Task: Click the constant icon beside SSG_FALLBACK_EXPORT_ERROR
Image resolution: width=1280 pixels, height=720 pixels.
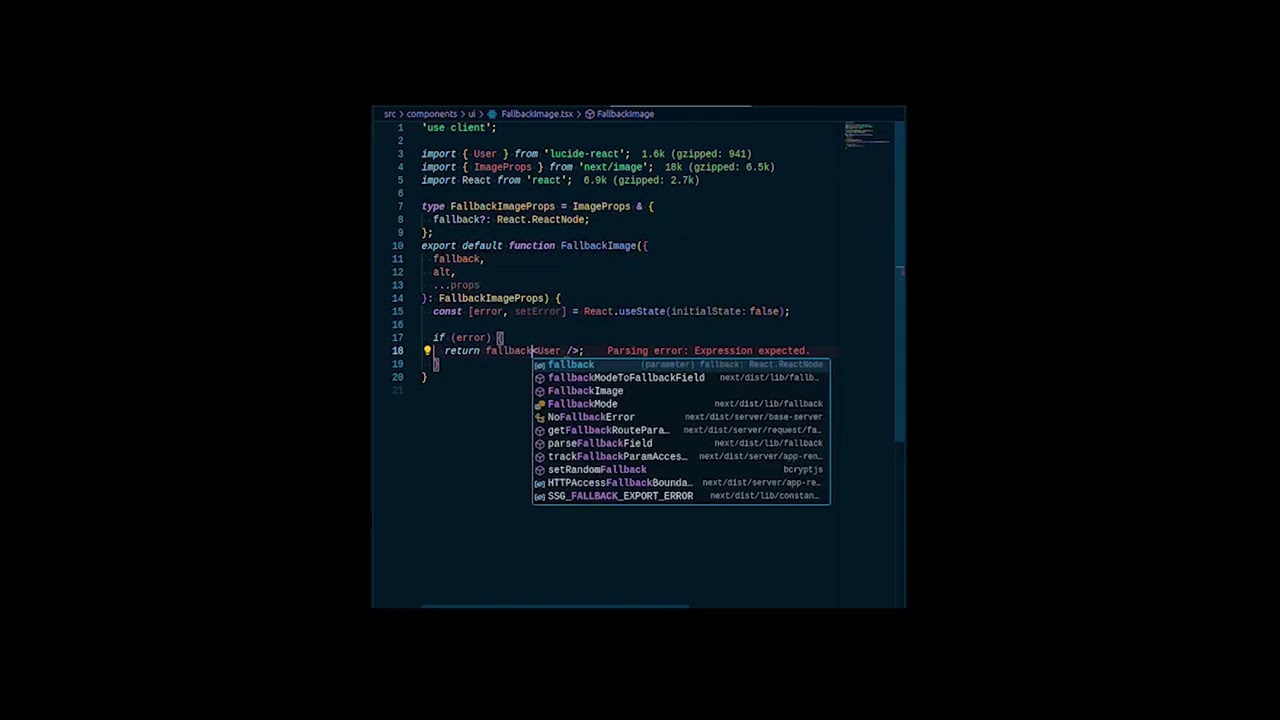Action: tap(540, 496)
